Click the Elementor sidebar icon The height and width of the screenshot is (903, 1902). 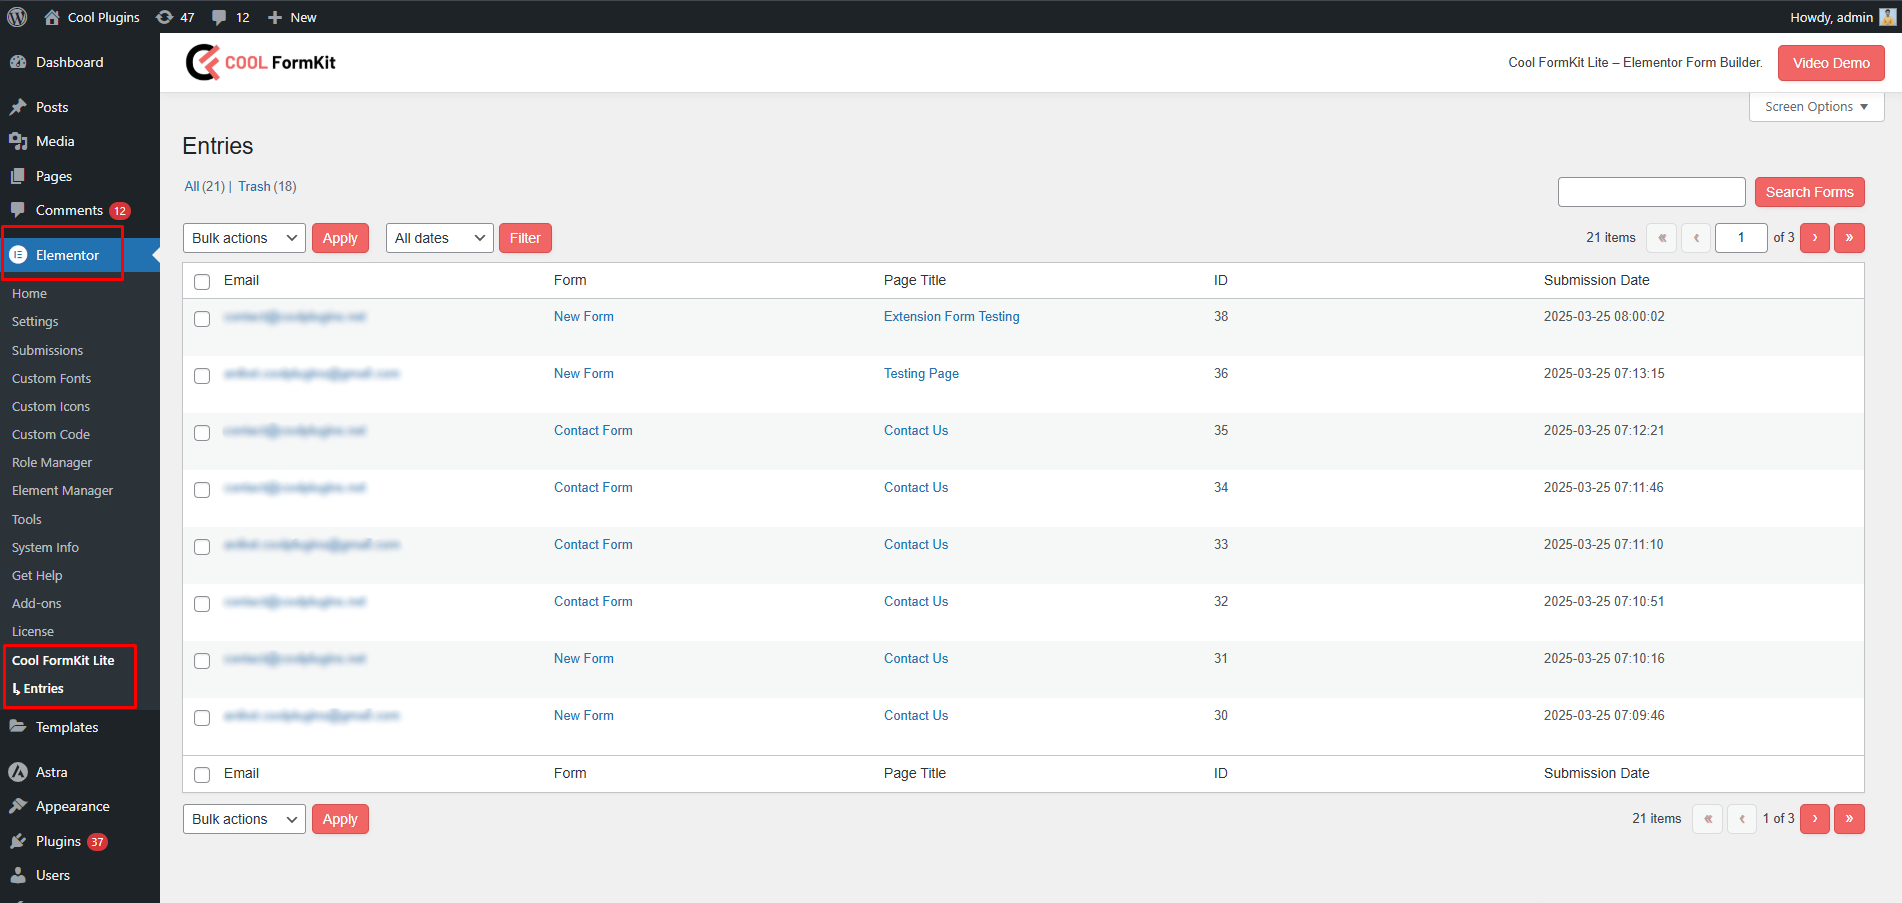point(18,255)
